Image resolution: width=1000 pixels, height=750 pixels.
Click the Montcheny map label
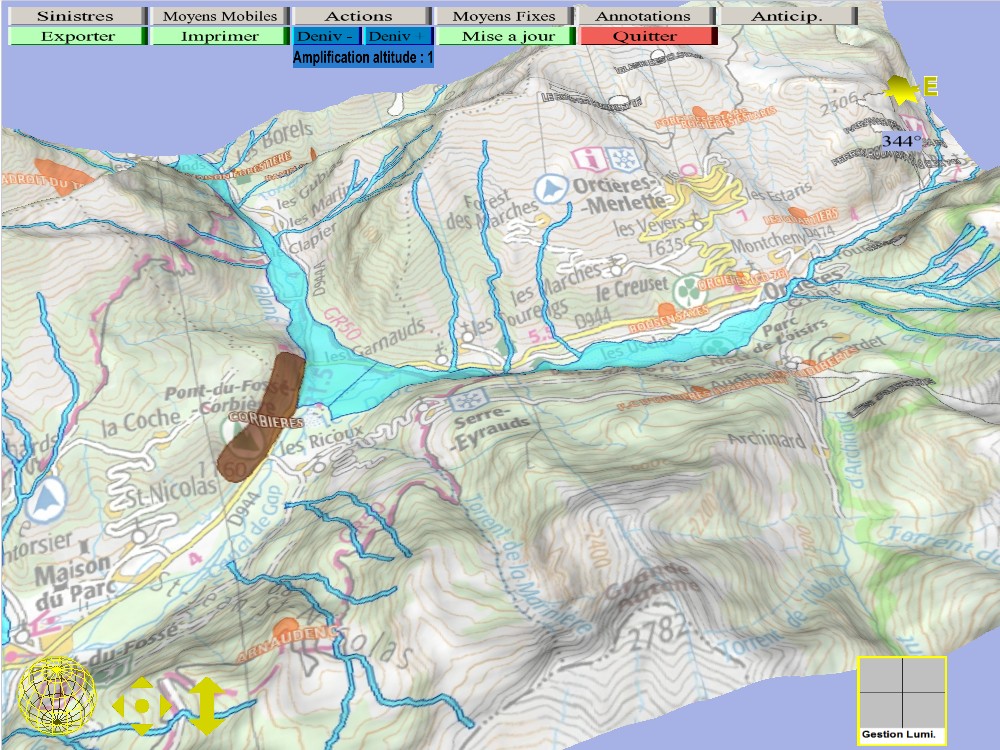(770, 242)
